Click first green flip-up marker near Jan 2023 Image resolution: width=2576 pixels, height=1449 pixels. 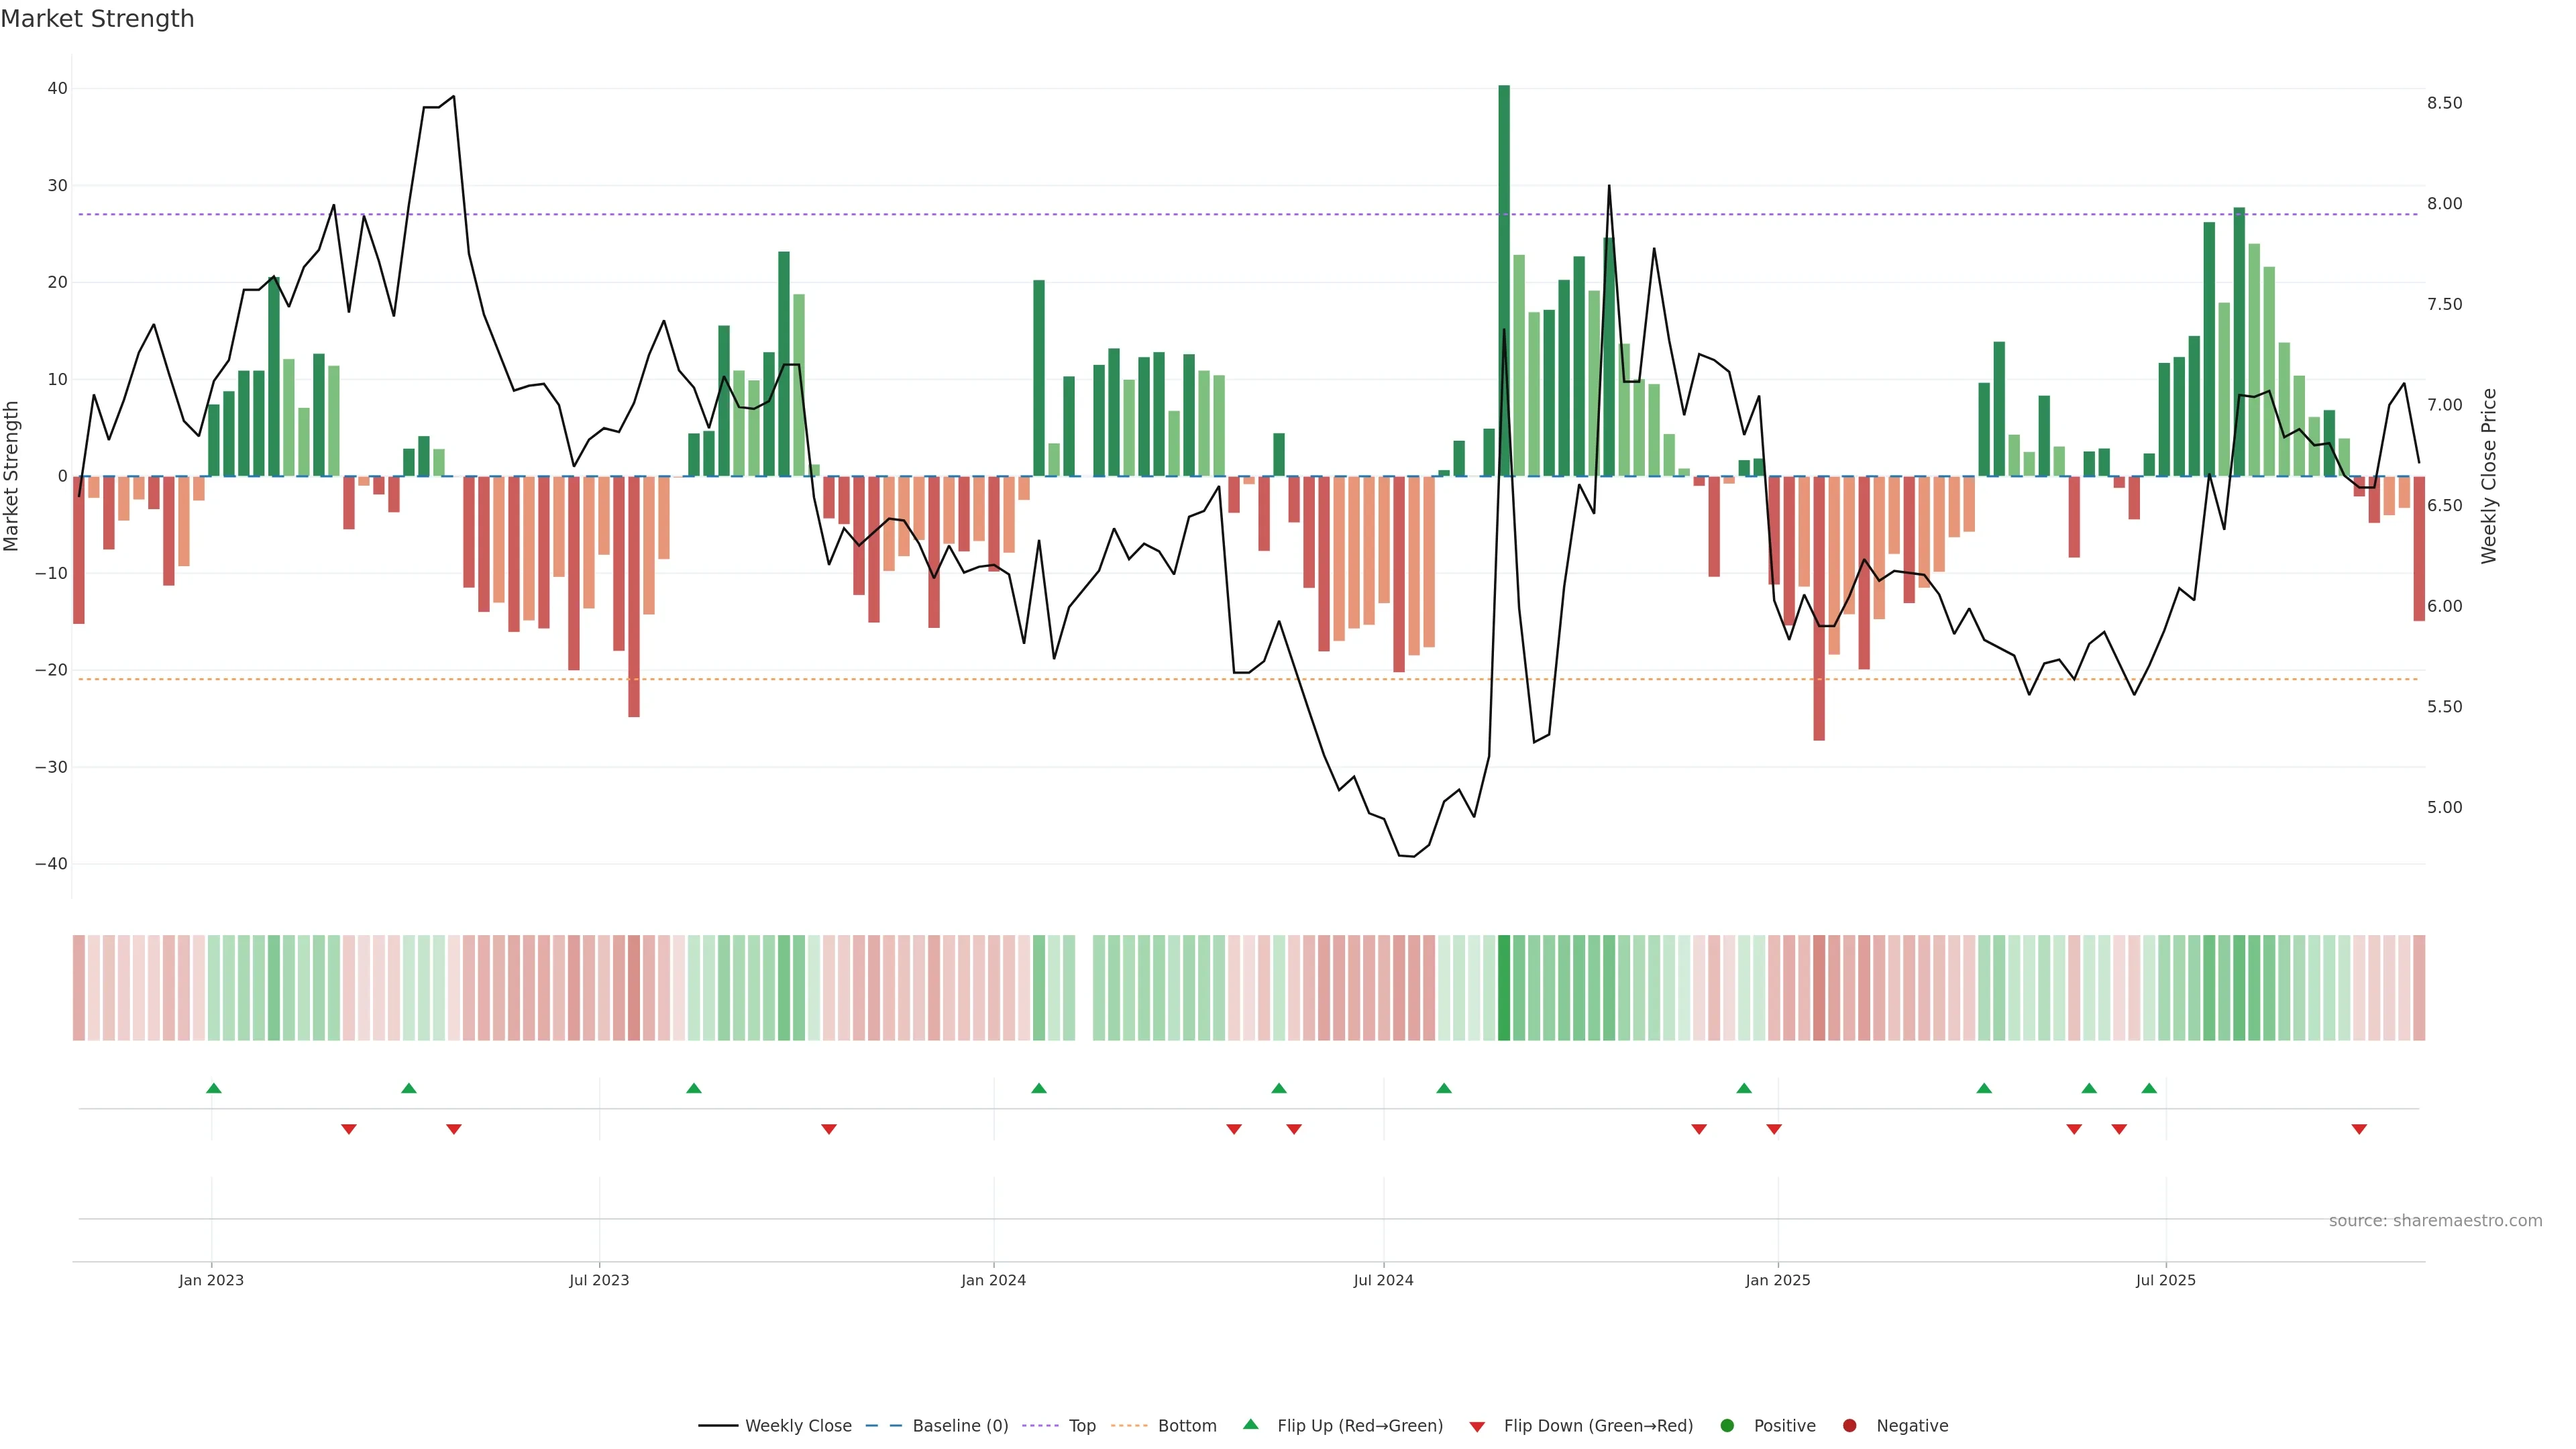tap(214, 1088)
